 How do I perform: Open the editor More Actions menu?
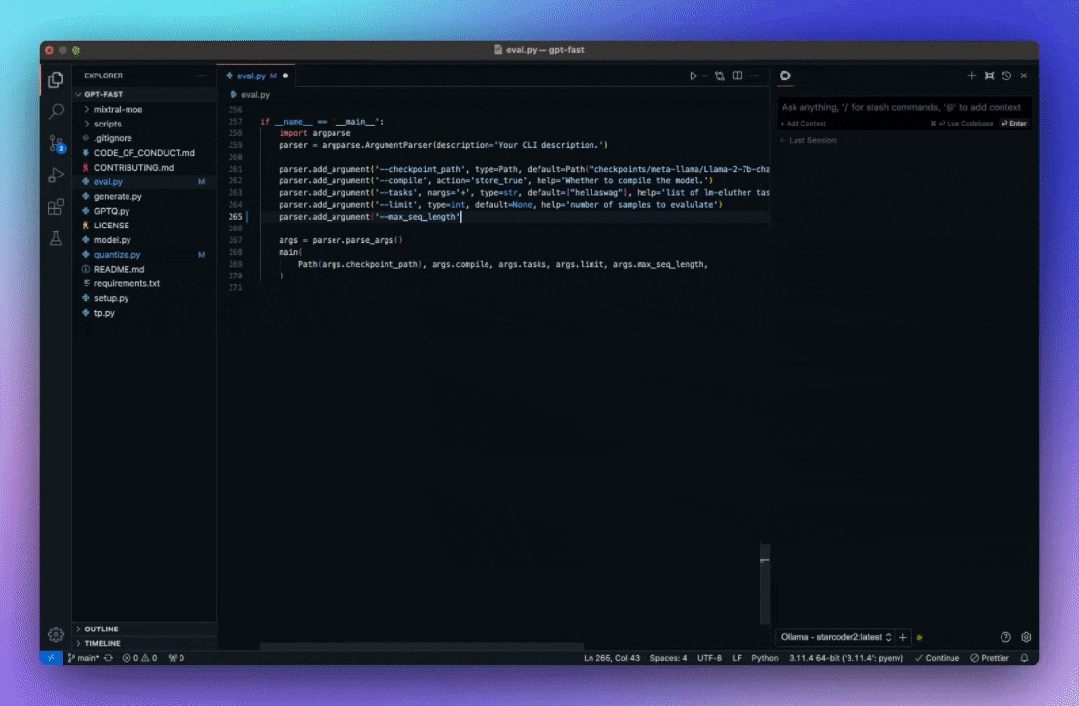(755, 75)
